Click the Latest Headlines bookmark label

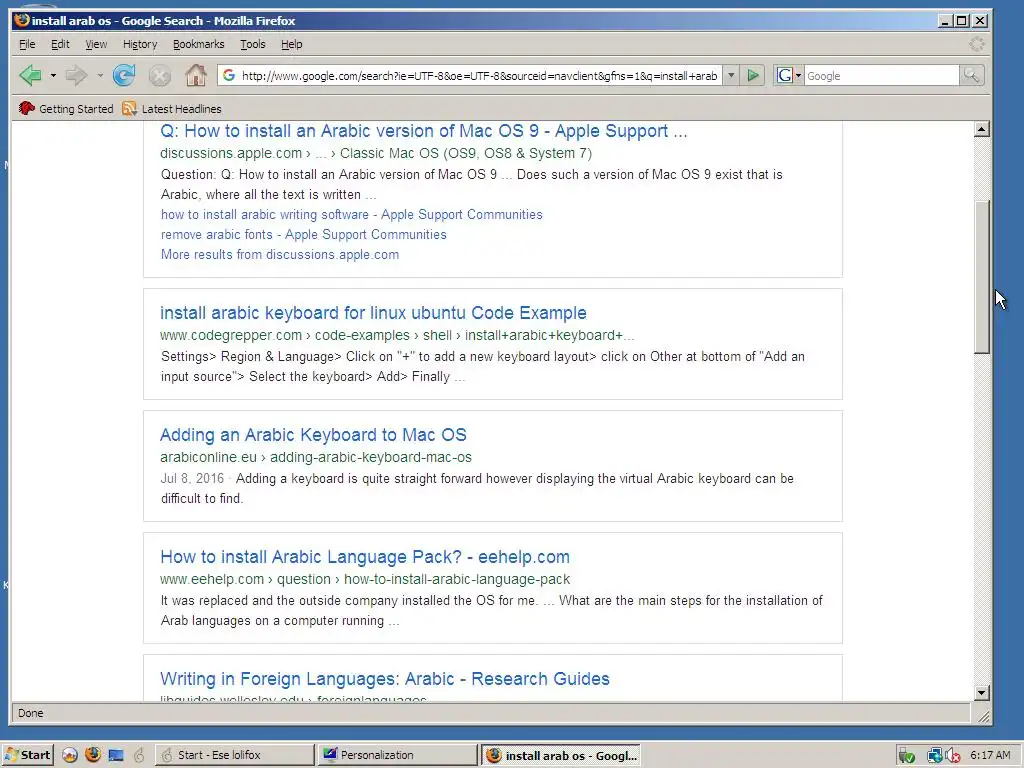coord(182,109)
